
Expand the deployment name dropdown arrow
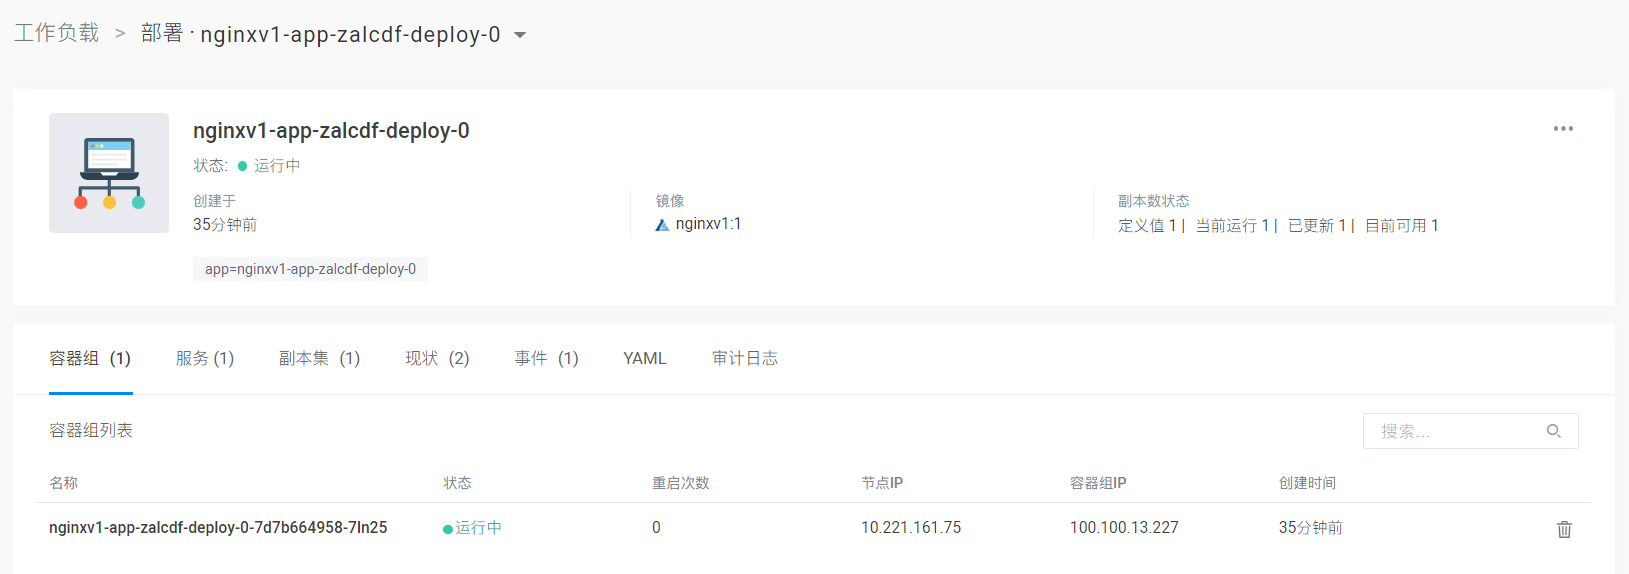tap(520, 35)
